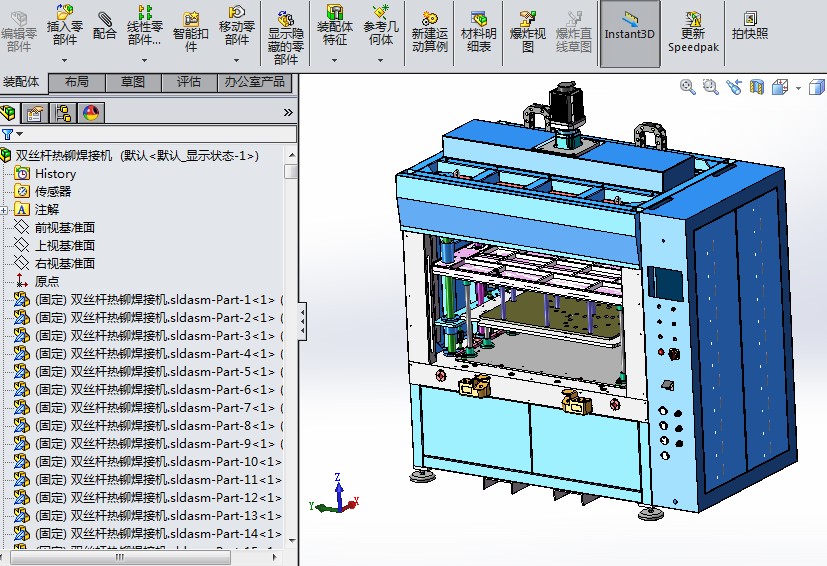The height and width of the screenshot is (566, 827).
Task: Open DisplayManager color ball tab
Action: tap(91, 113)
